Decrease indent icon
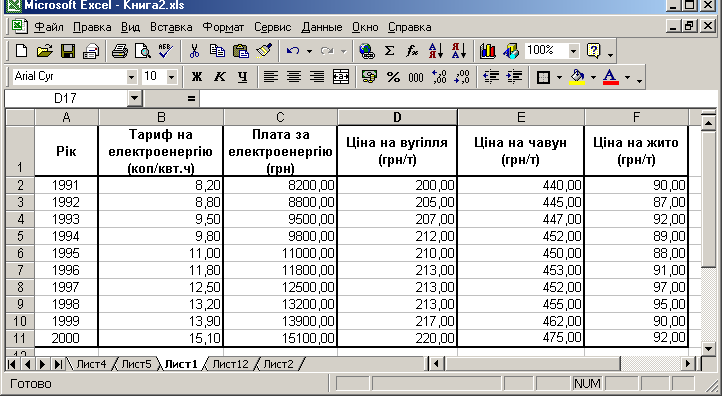The height and width of the screenshot is (396, 722). (491, 77)
